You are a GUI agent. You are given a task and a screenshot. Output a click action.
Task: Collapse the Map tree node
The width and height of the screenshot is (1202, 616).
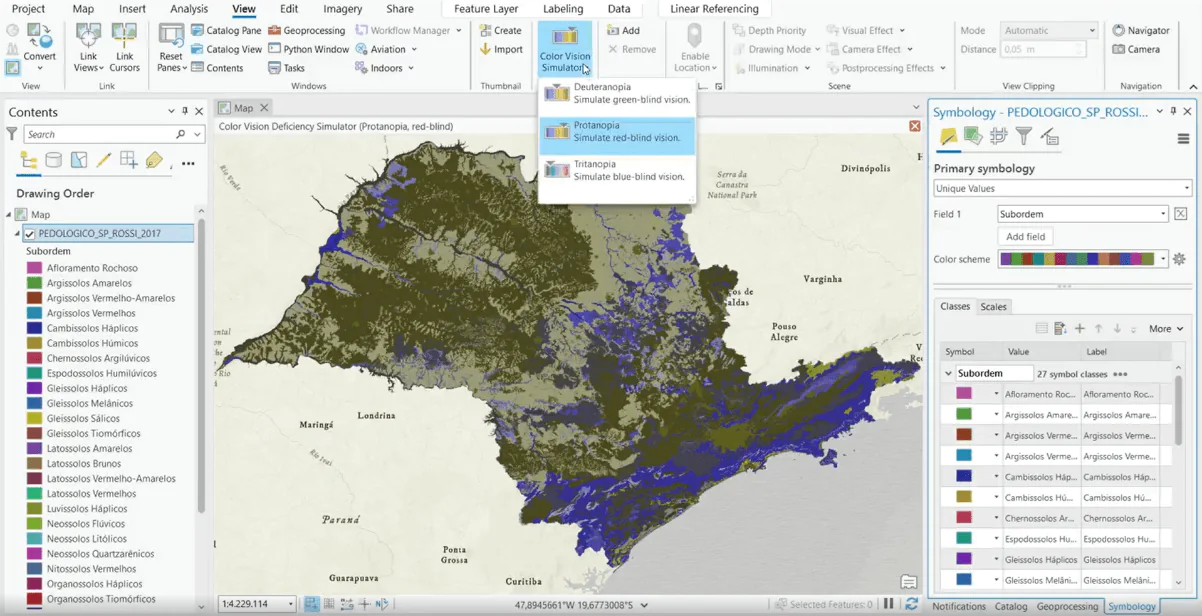9,215
